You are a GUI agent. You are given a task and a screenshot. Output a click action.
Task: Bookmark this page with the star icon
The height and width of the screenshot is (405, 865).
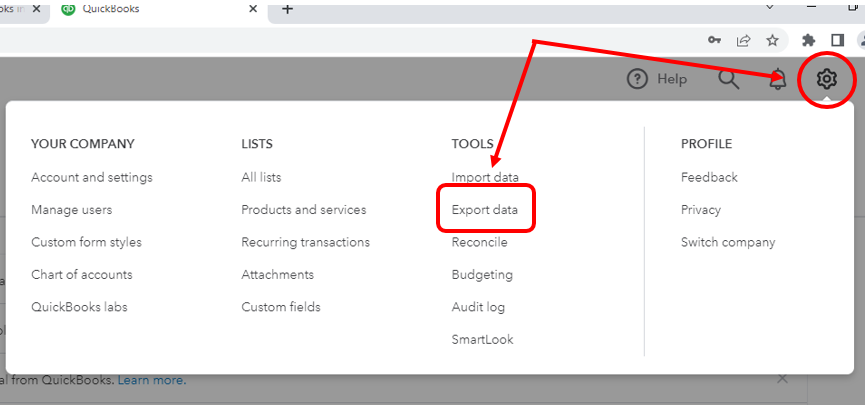click(x=772, y=40)
